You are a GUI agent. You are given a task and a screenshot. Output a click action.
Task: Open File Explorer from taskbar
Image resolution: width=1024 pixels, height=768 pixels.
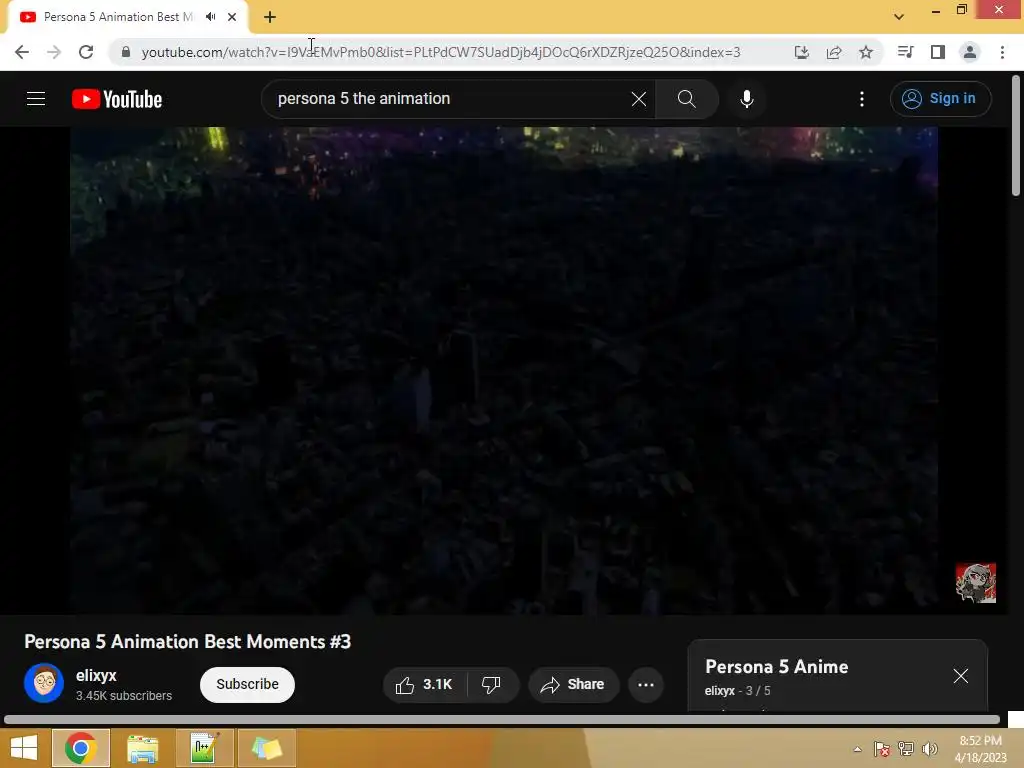[x=142, y=748]
